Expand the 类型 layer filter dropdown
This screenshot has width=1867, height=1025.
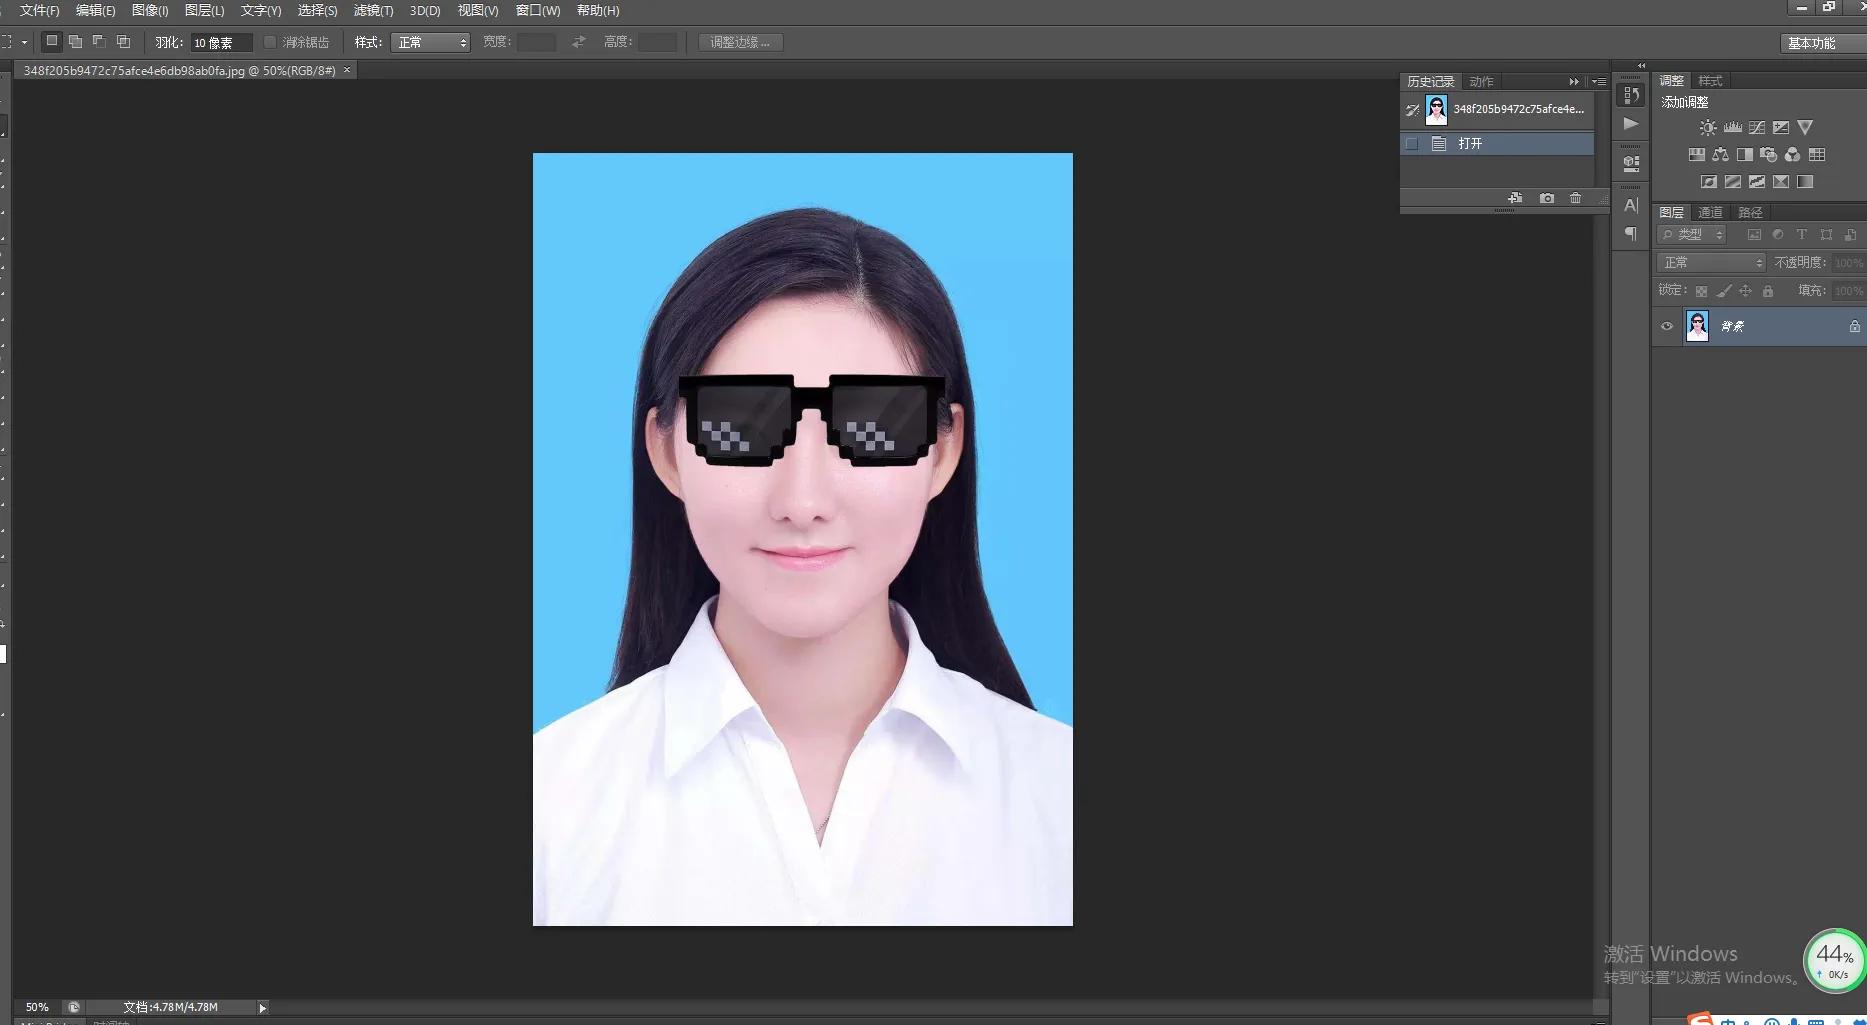coord(1692,235)
